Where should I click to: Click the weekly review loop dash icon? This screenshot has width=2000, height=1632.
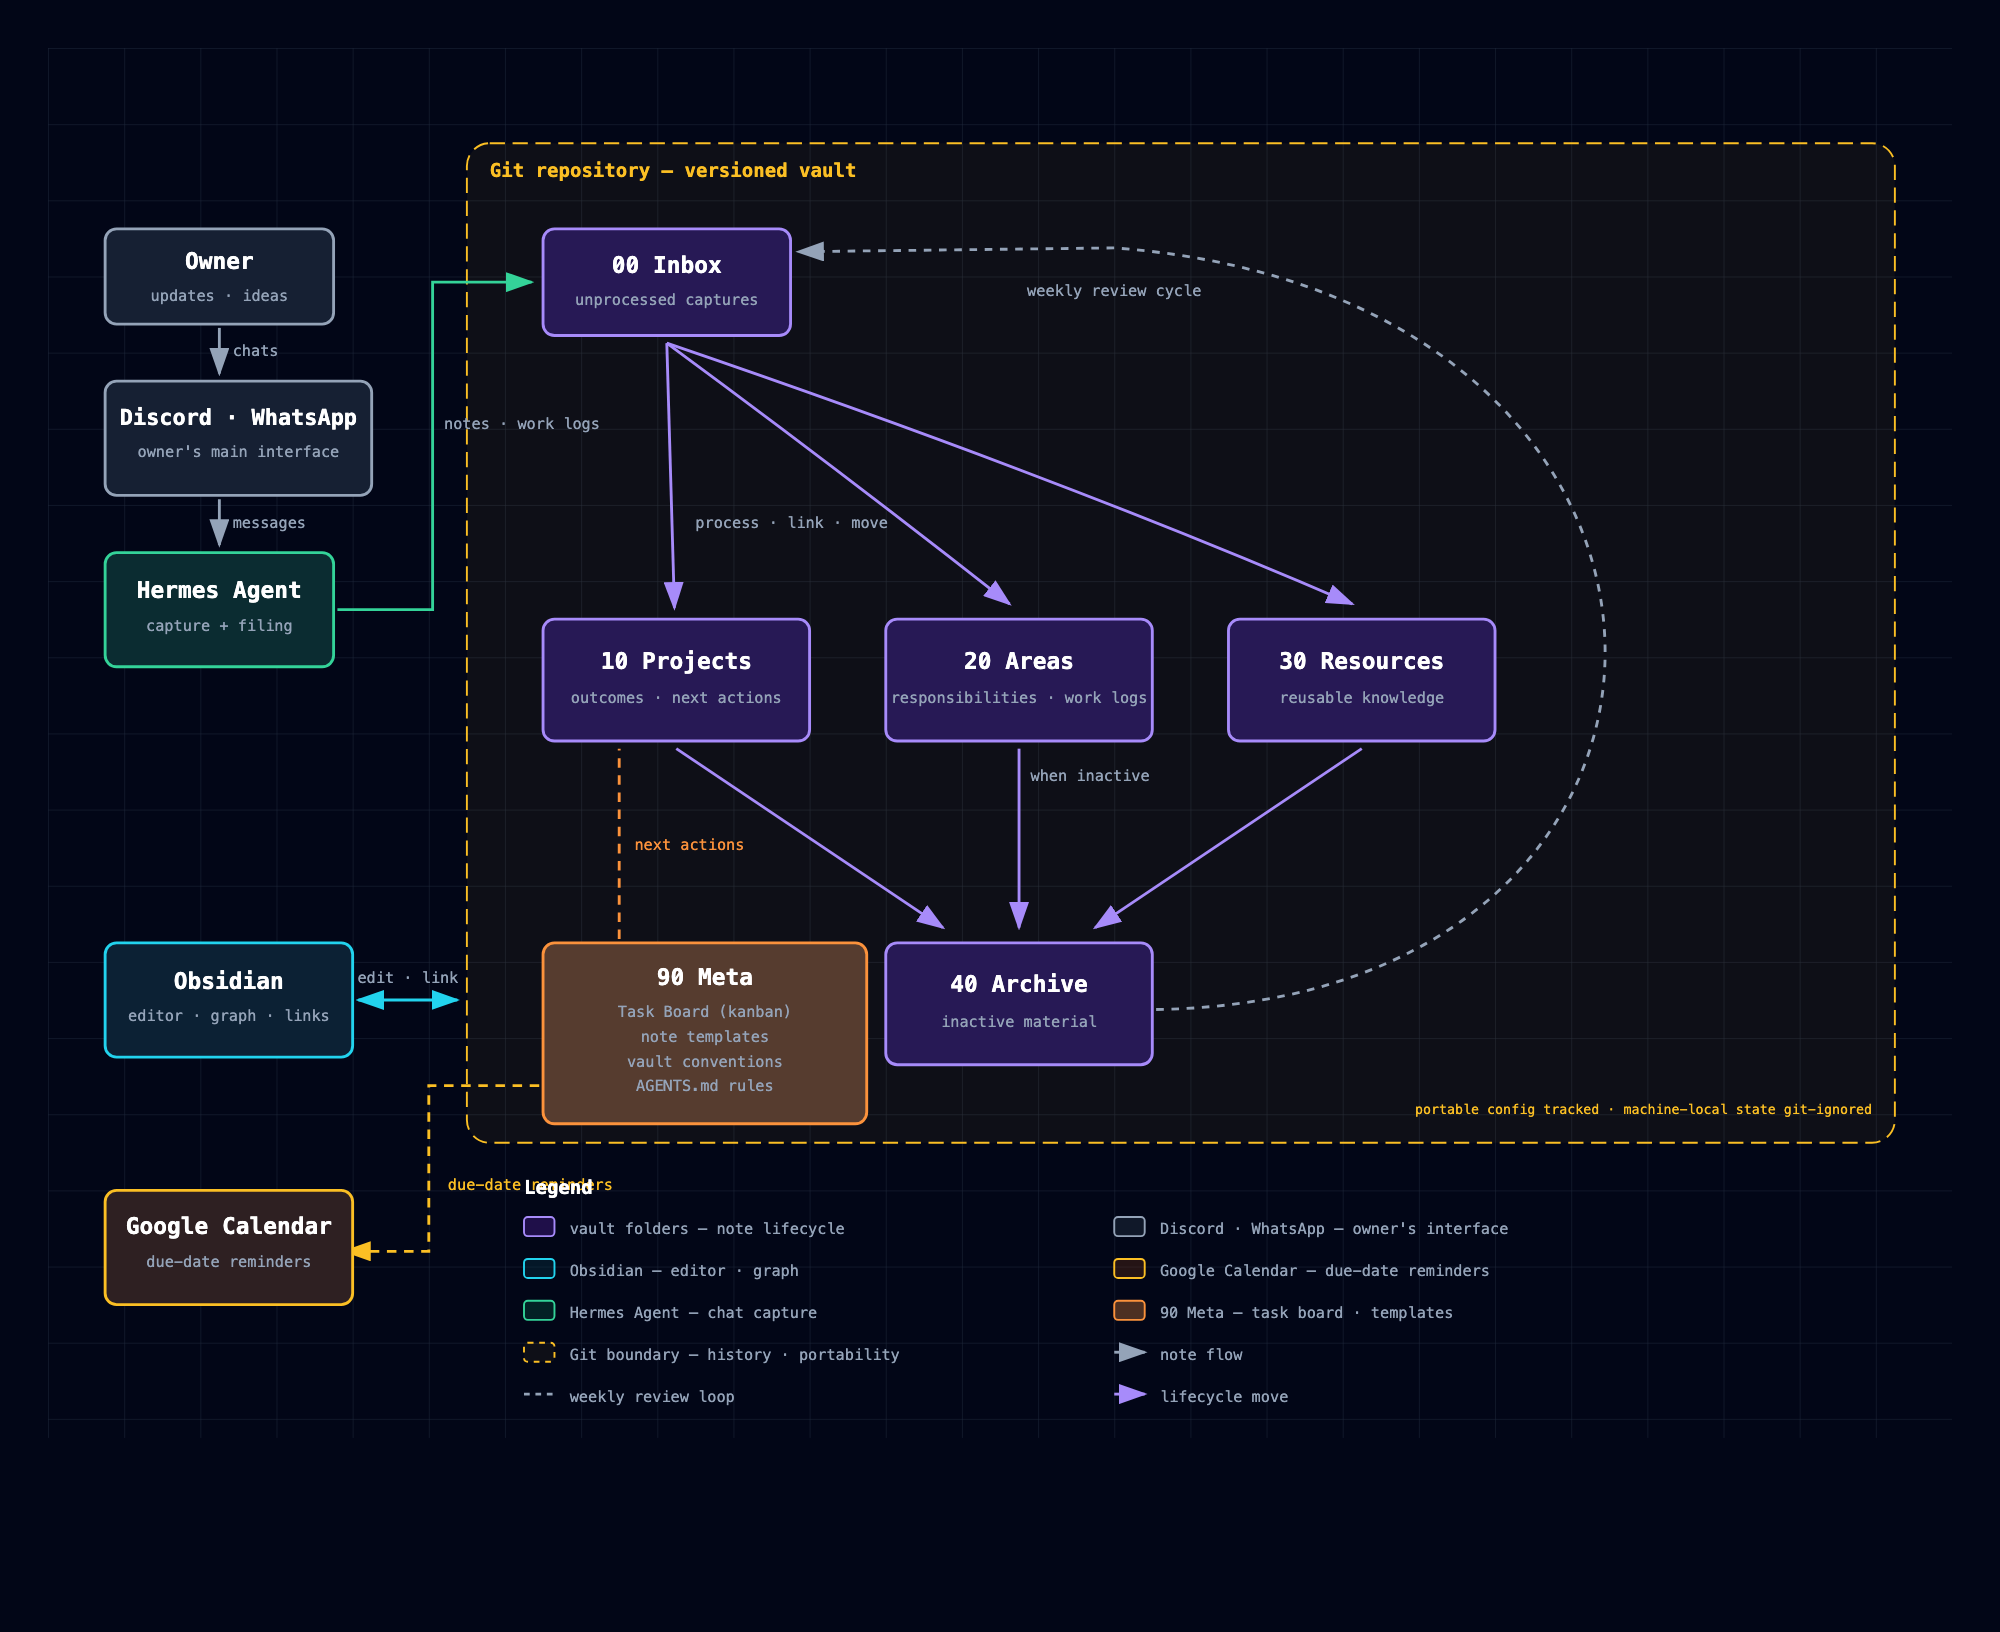tap(538, 1395)
